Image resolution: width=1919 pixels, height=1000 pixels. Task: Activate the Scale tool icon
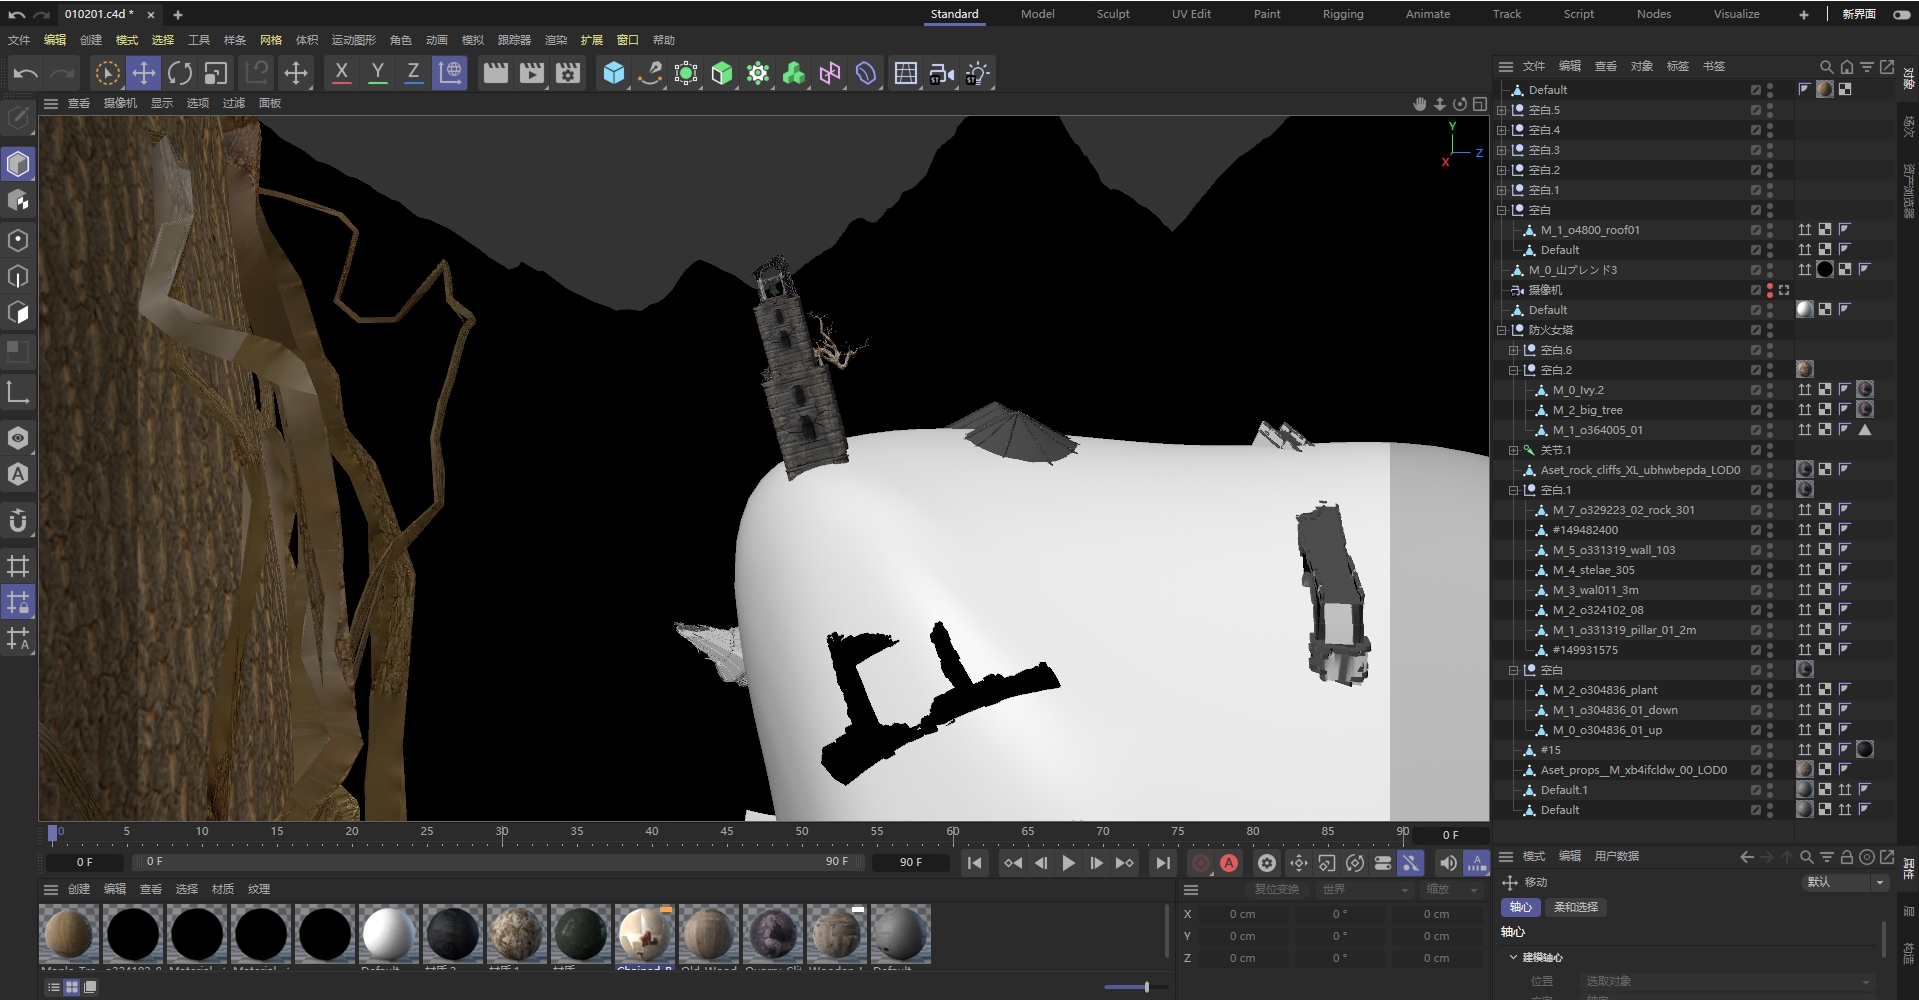(216, 73)
